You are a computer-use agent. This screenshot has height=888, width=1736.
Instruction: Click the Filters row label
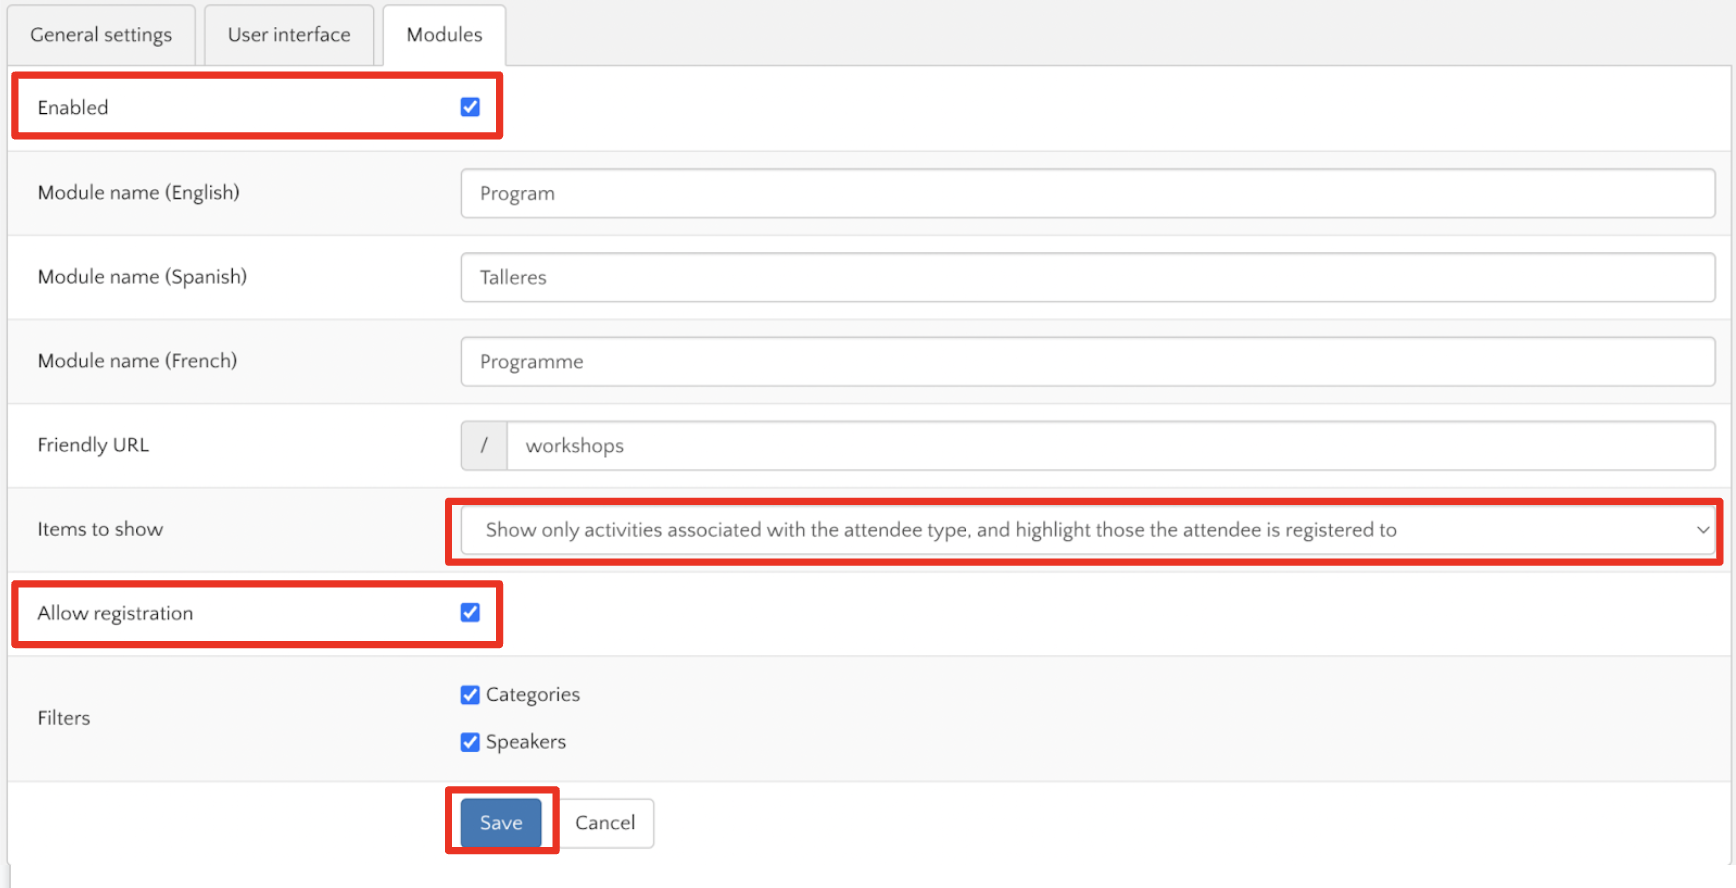pos(64,718)
